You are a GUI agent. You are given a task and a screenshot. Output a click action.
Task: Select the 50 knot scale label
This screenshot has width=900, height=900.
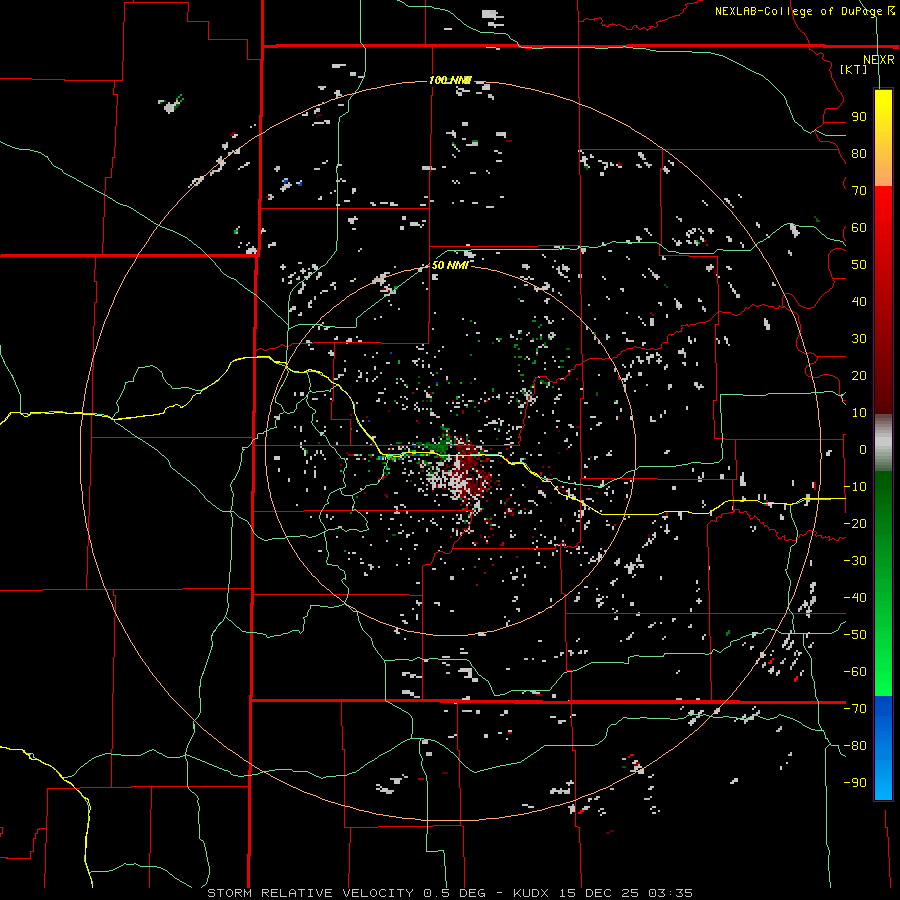click(859, 265)
